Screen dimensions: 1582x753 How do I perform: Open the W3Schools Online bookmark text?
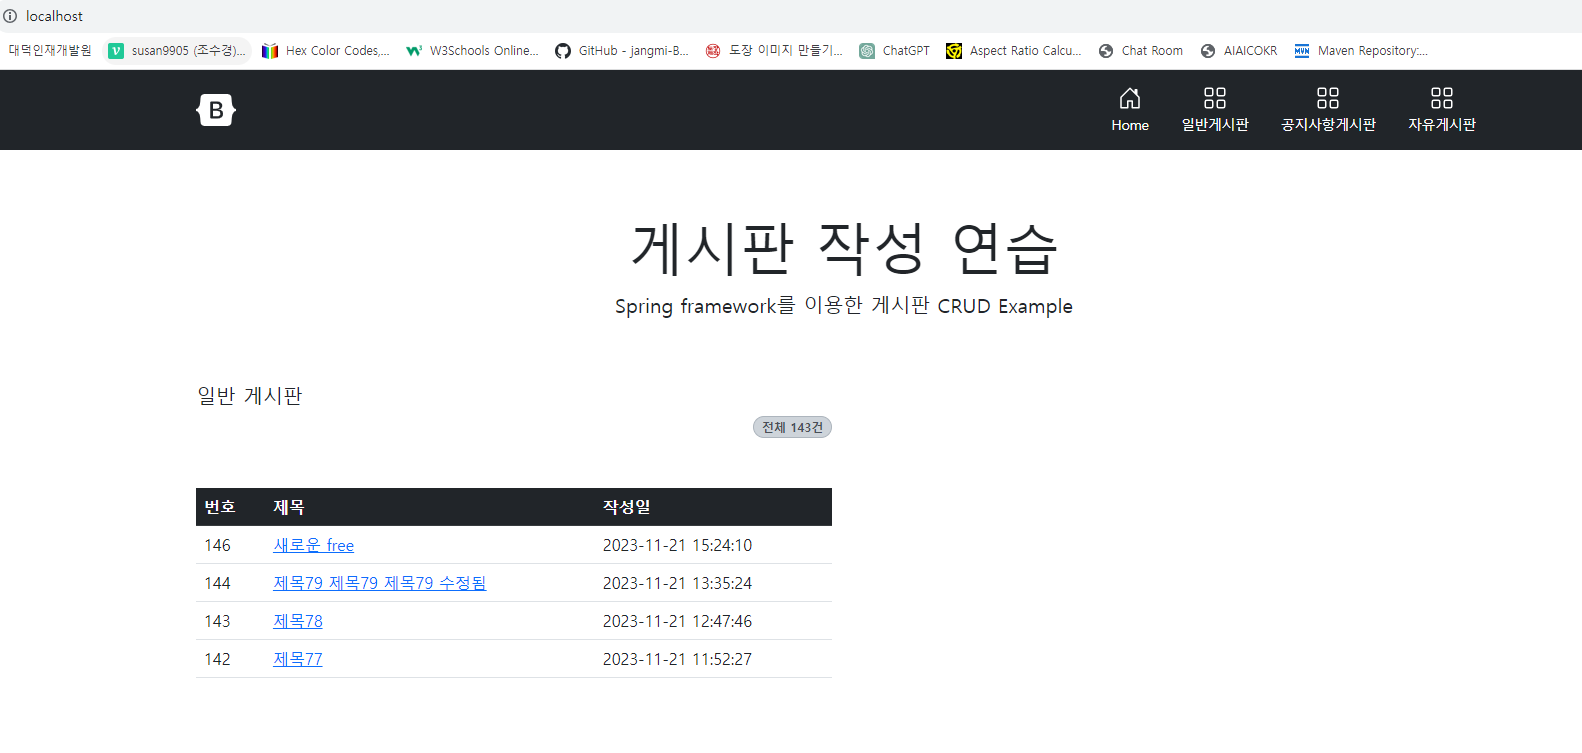pyautogui.click(x=484, y=51)
